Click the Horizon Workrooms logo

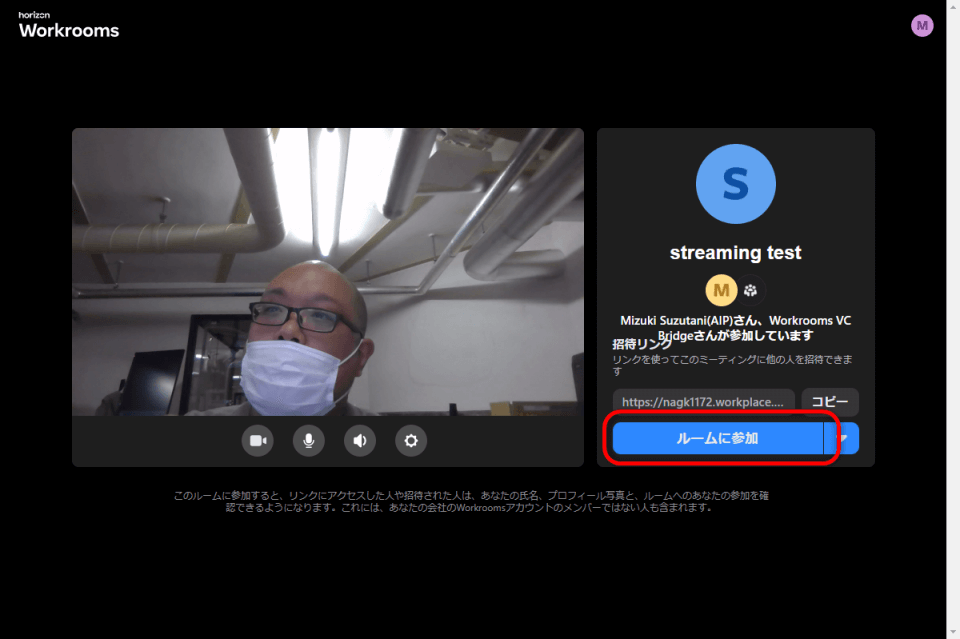(68, 26)
